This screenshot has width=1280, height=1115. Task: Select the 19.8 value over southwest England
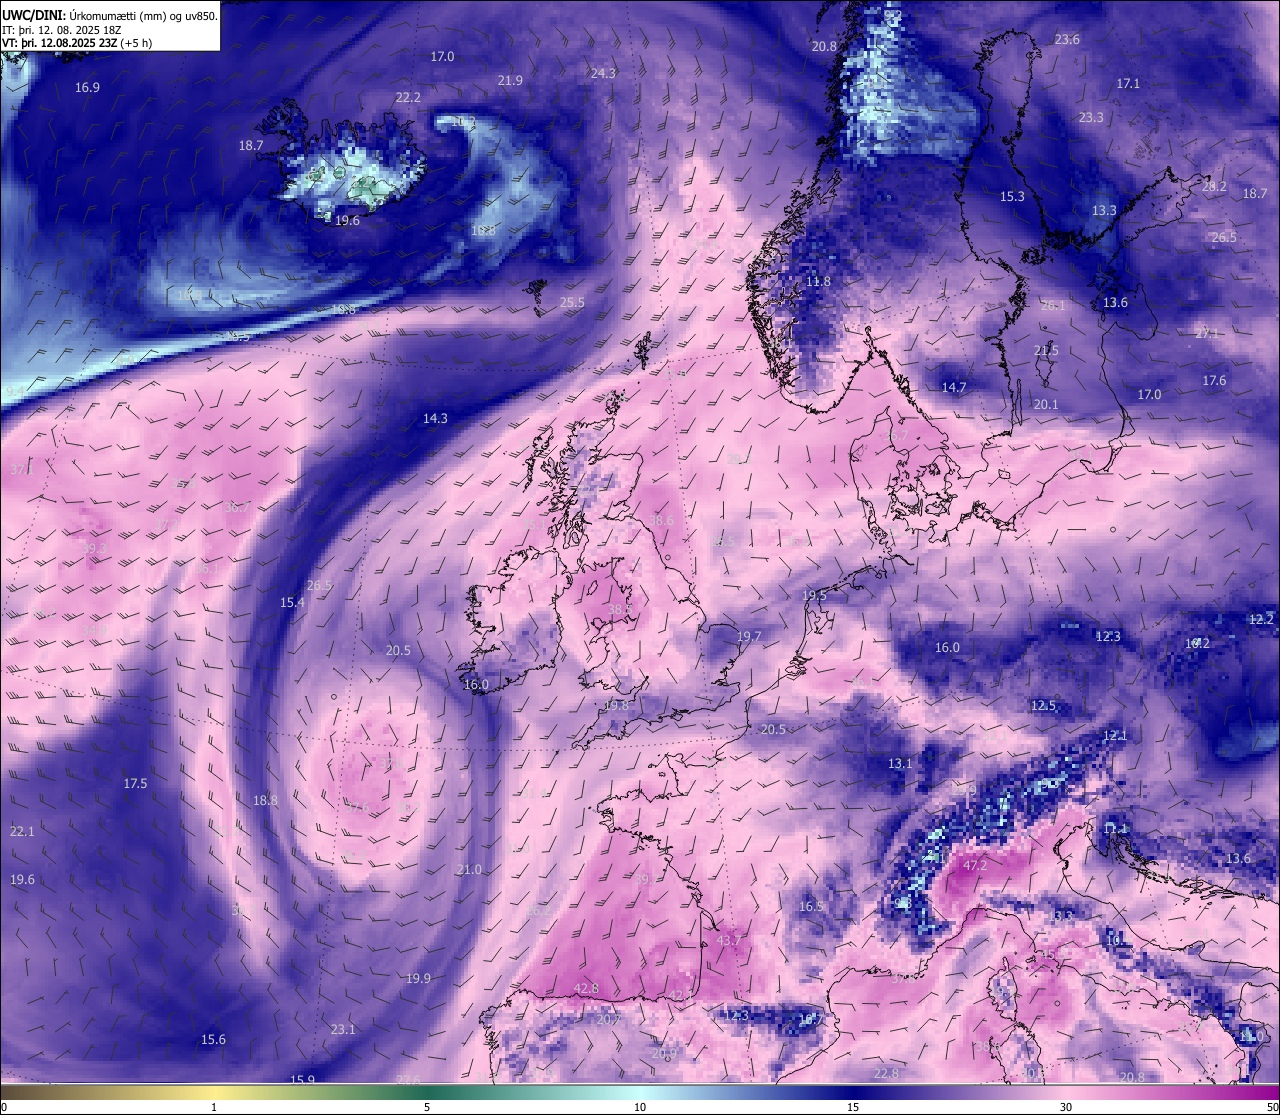(617, 706)
